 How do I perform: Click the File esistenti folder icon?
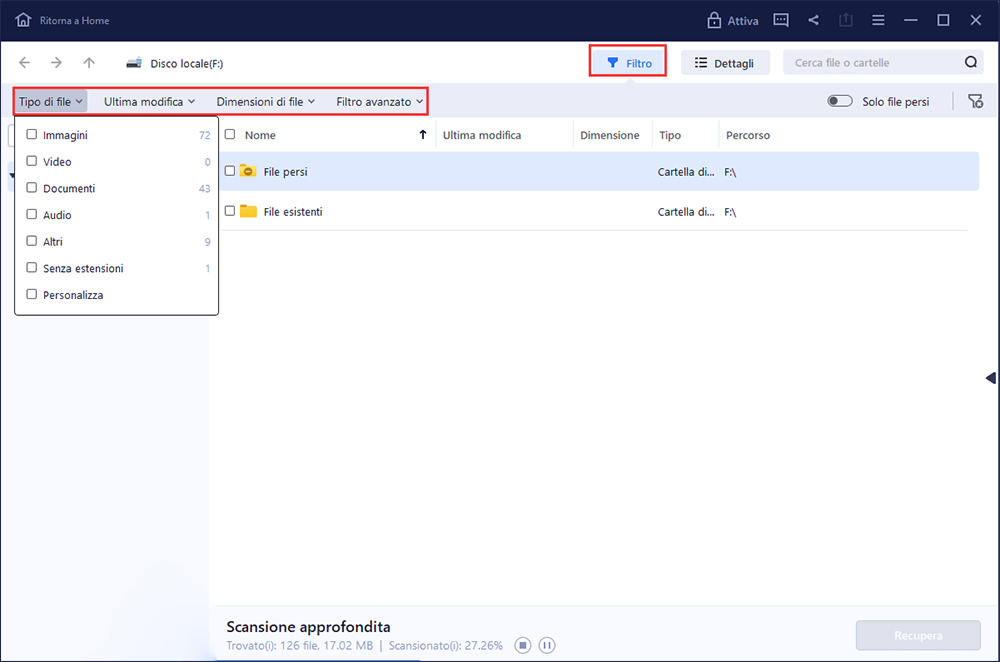248,211
